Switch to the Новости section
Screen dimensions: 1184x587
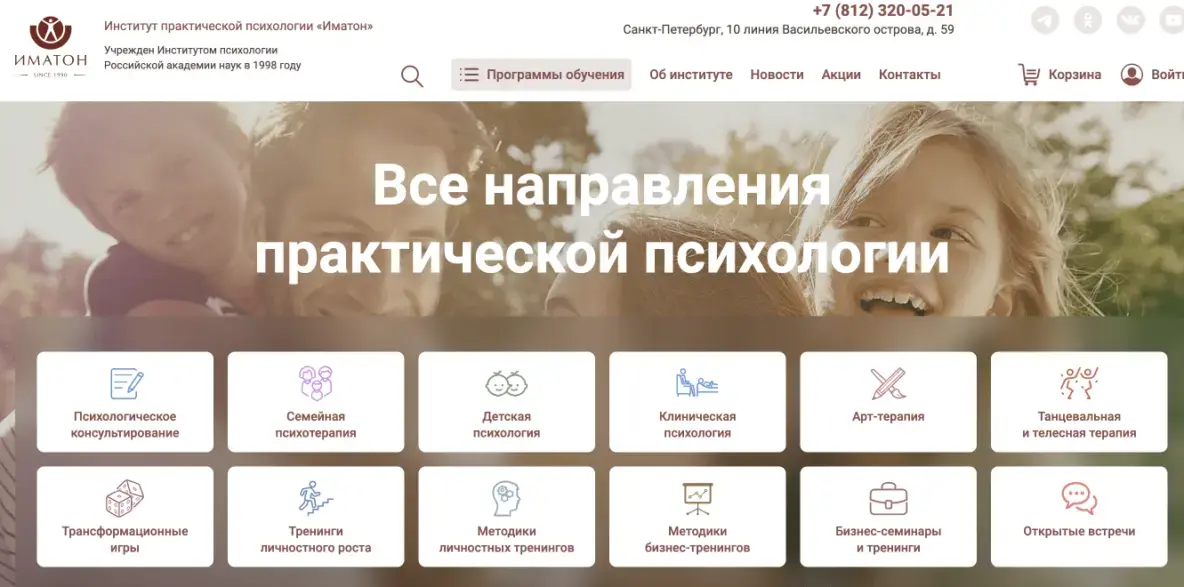tap(777, 74)
